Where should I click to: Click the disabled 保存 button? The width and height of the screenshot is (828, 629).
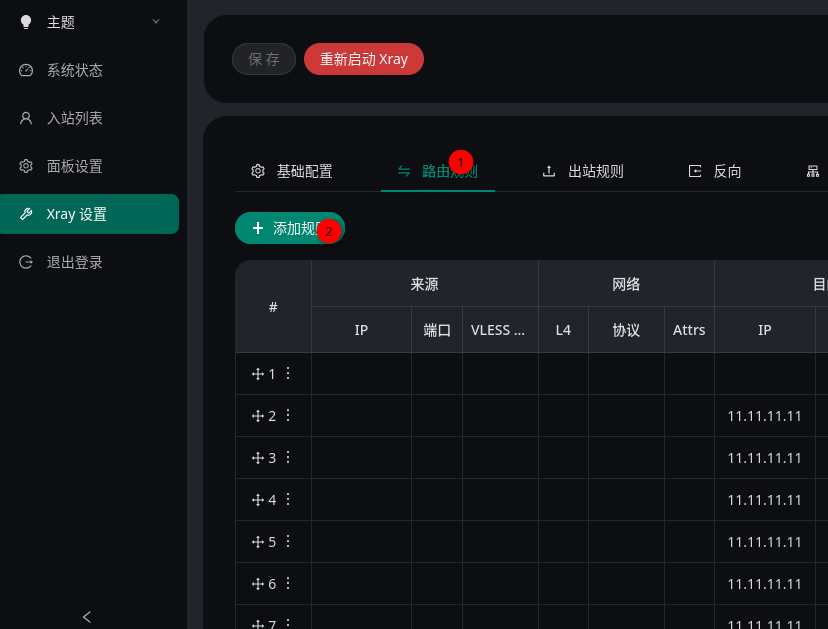pyautogui.click(x=264, y=59)
